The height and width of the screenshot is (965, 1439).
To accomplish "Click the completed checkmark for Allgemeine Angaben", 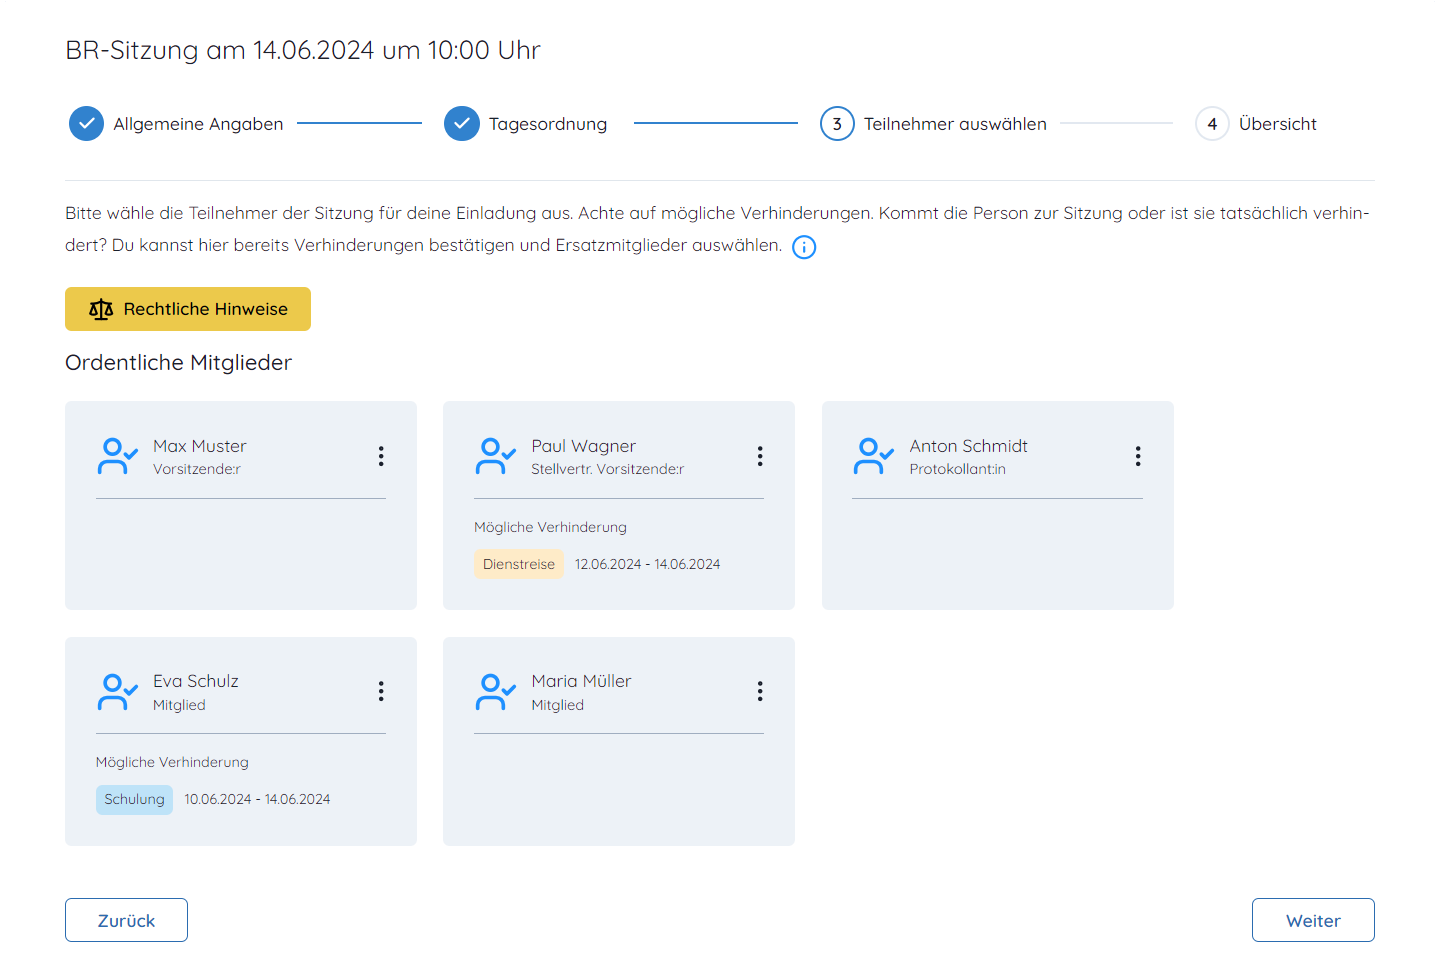I will coord(87,124).
